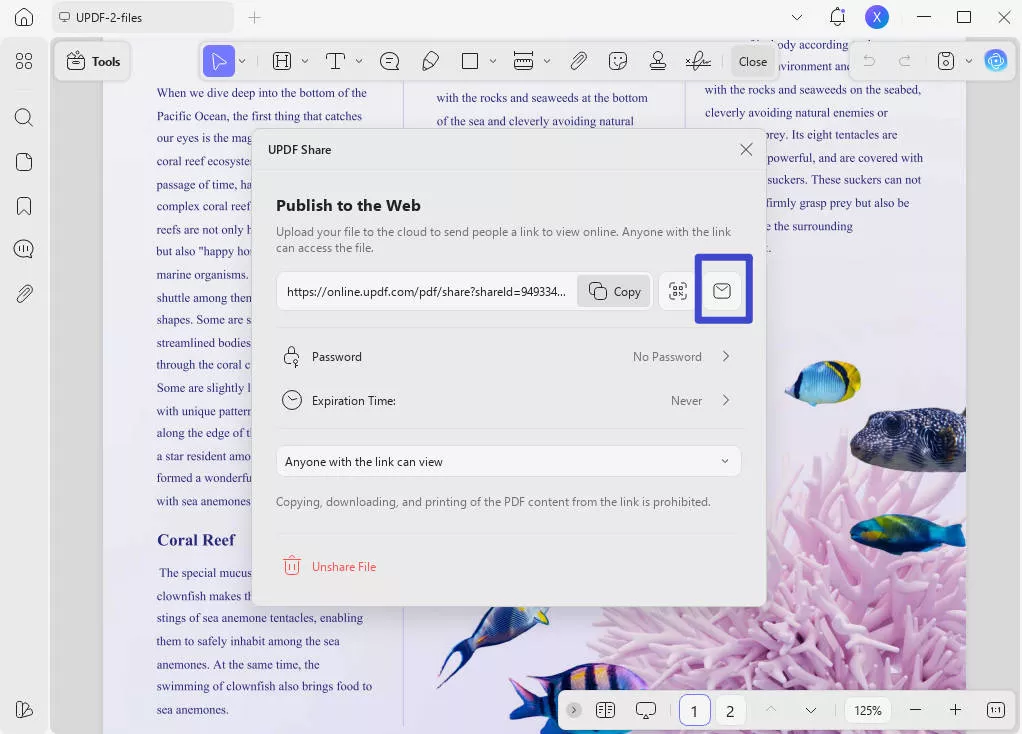Increase zoom with the plus control

coord(954,710)
